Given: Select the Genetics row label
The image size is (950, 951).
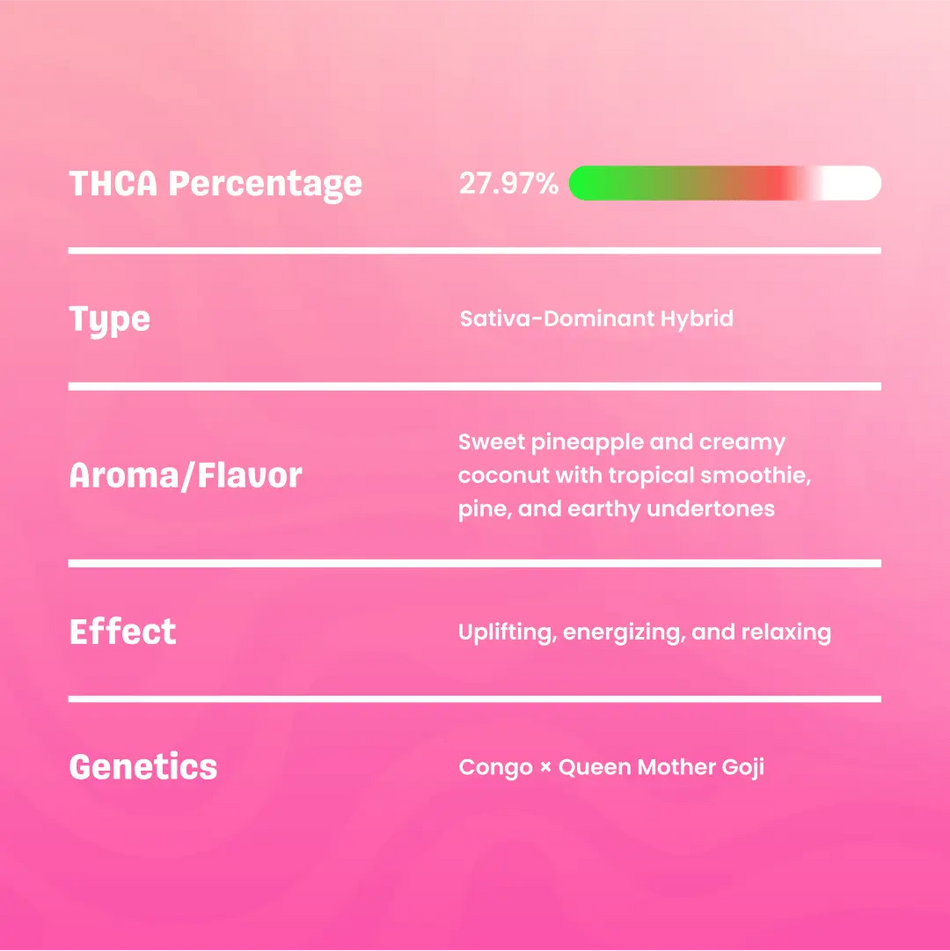Looking at the screenshot, I should pyautogui.click(x=143, y=767).
